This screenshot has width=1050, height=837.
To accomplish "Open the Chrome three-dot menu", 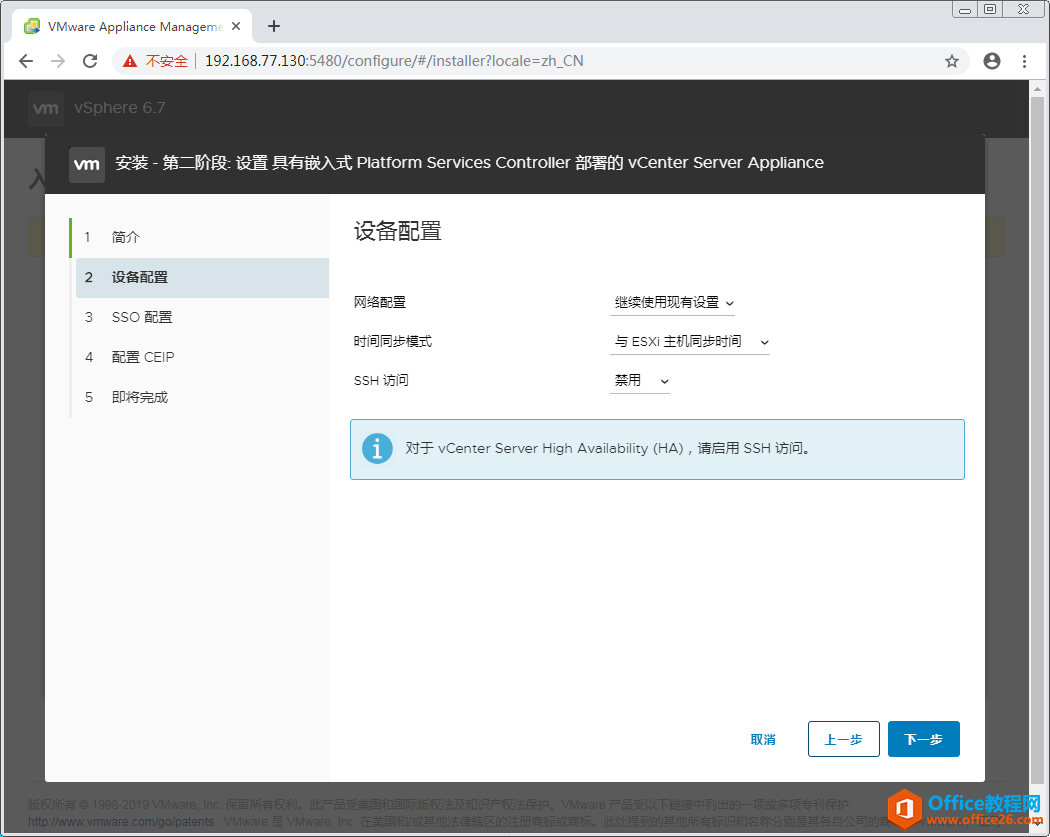I will 1024,61.
